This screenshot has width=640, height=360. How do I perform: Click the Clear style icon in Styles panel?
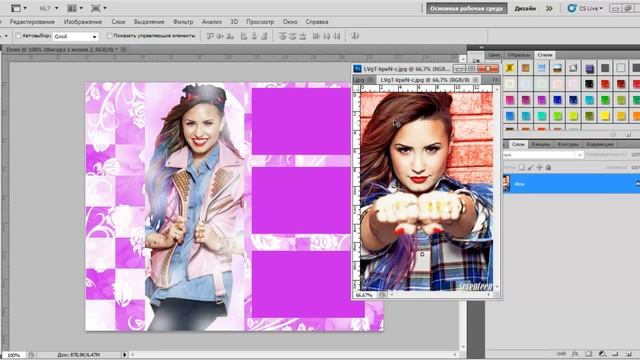(613, 134)
